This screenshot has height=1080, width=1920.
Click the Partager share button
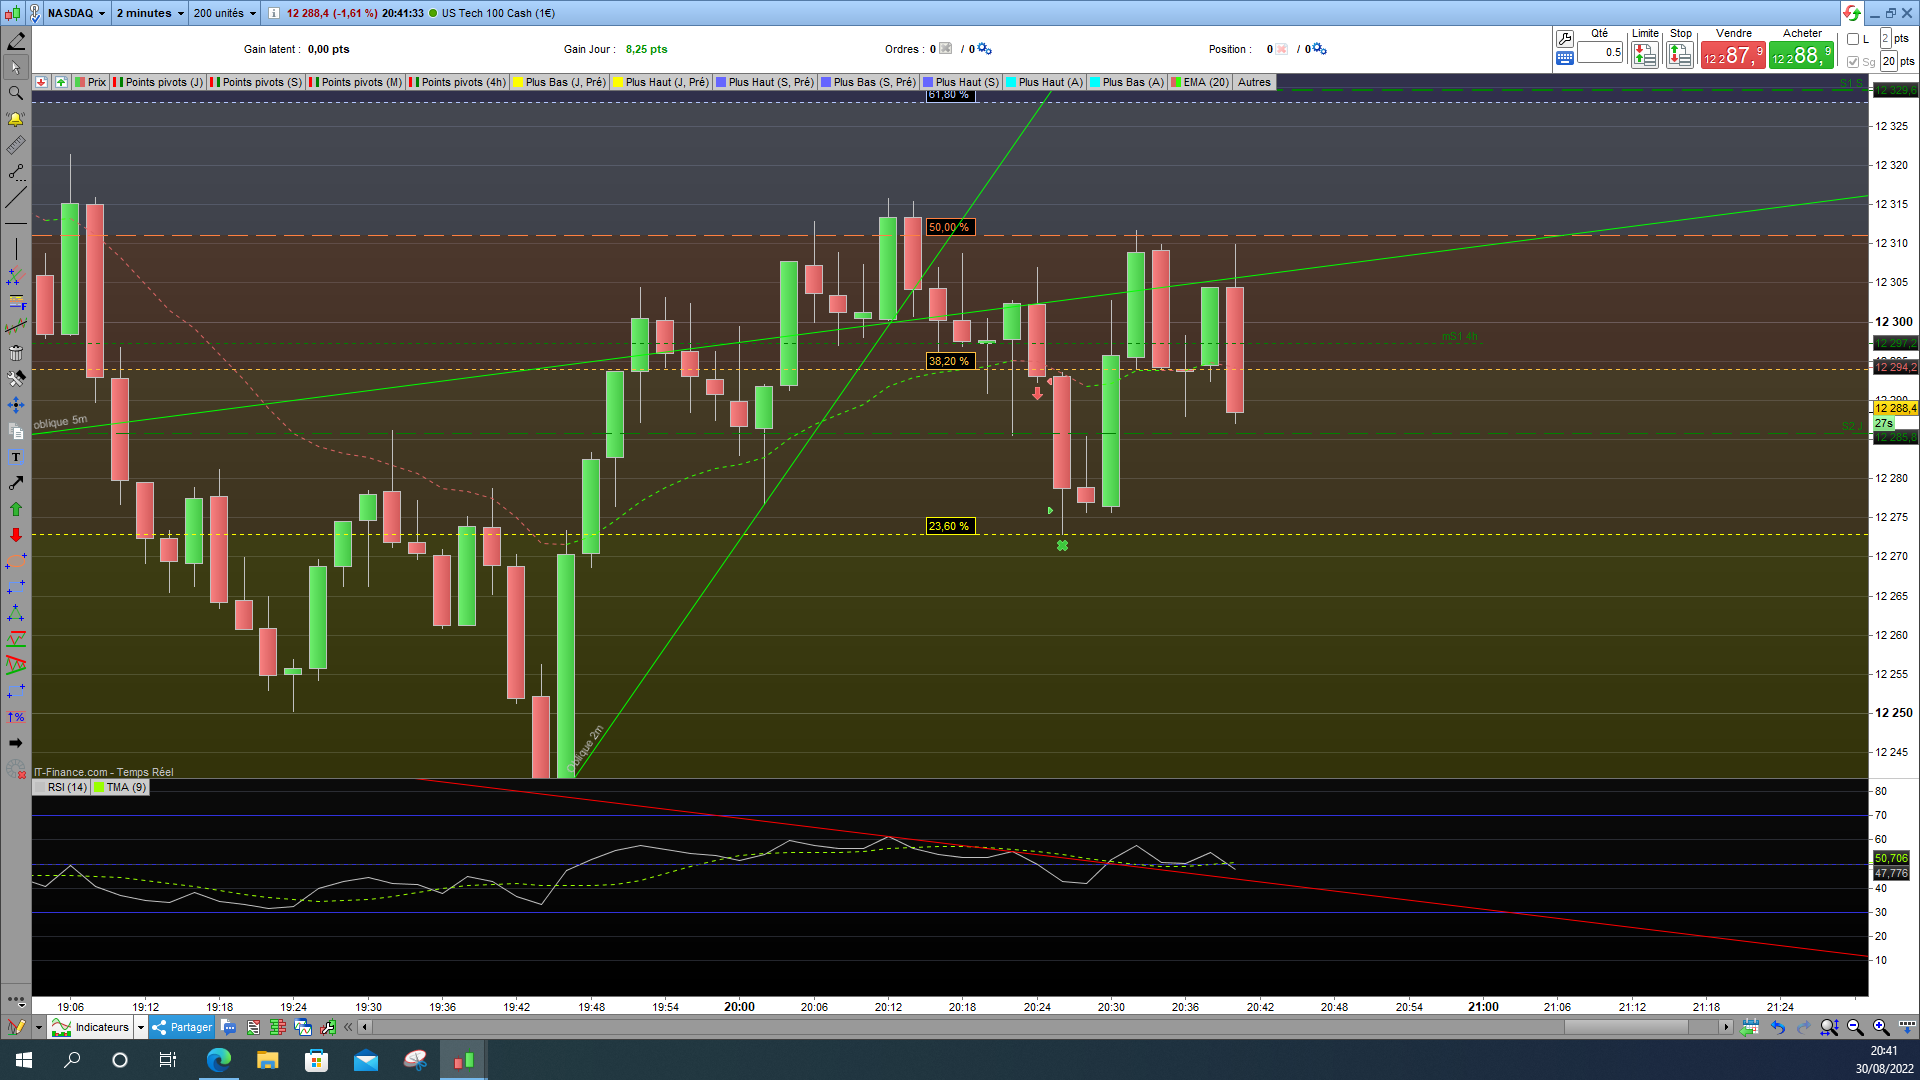pos(183,1027)
